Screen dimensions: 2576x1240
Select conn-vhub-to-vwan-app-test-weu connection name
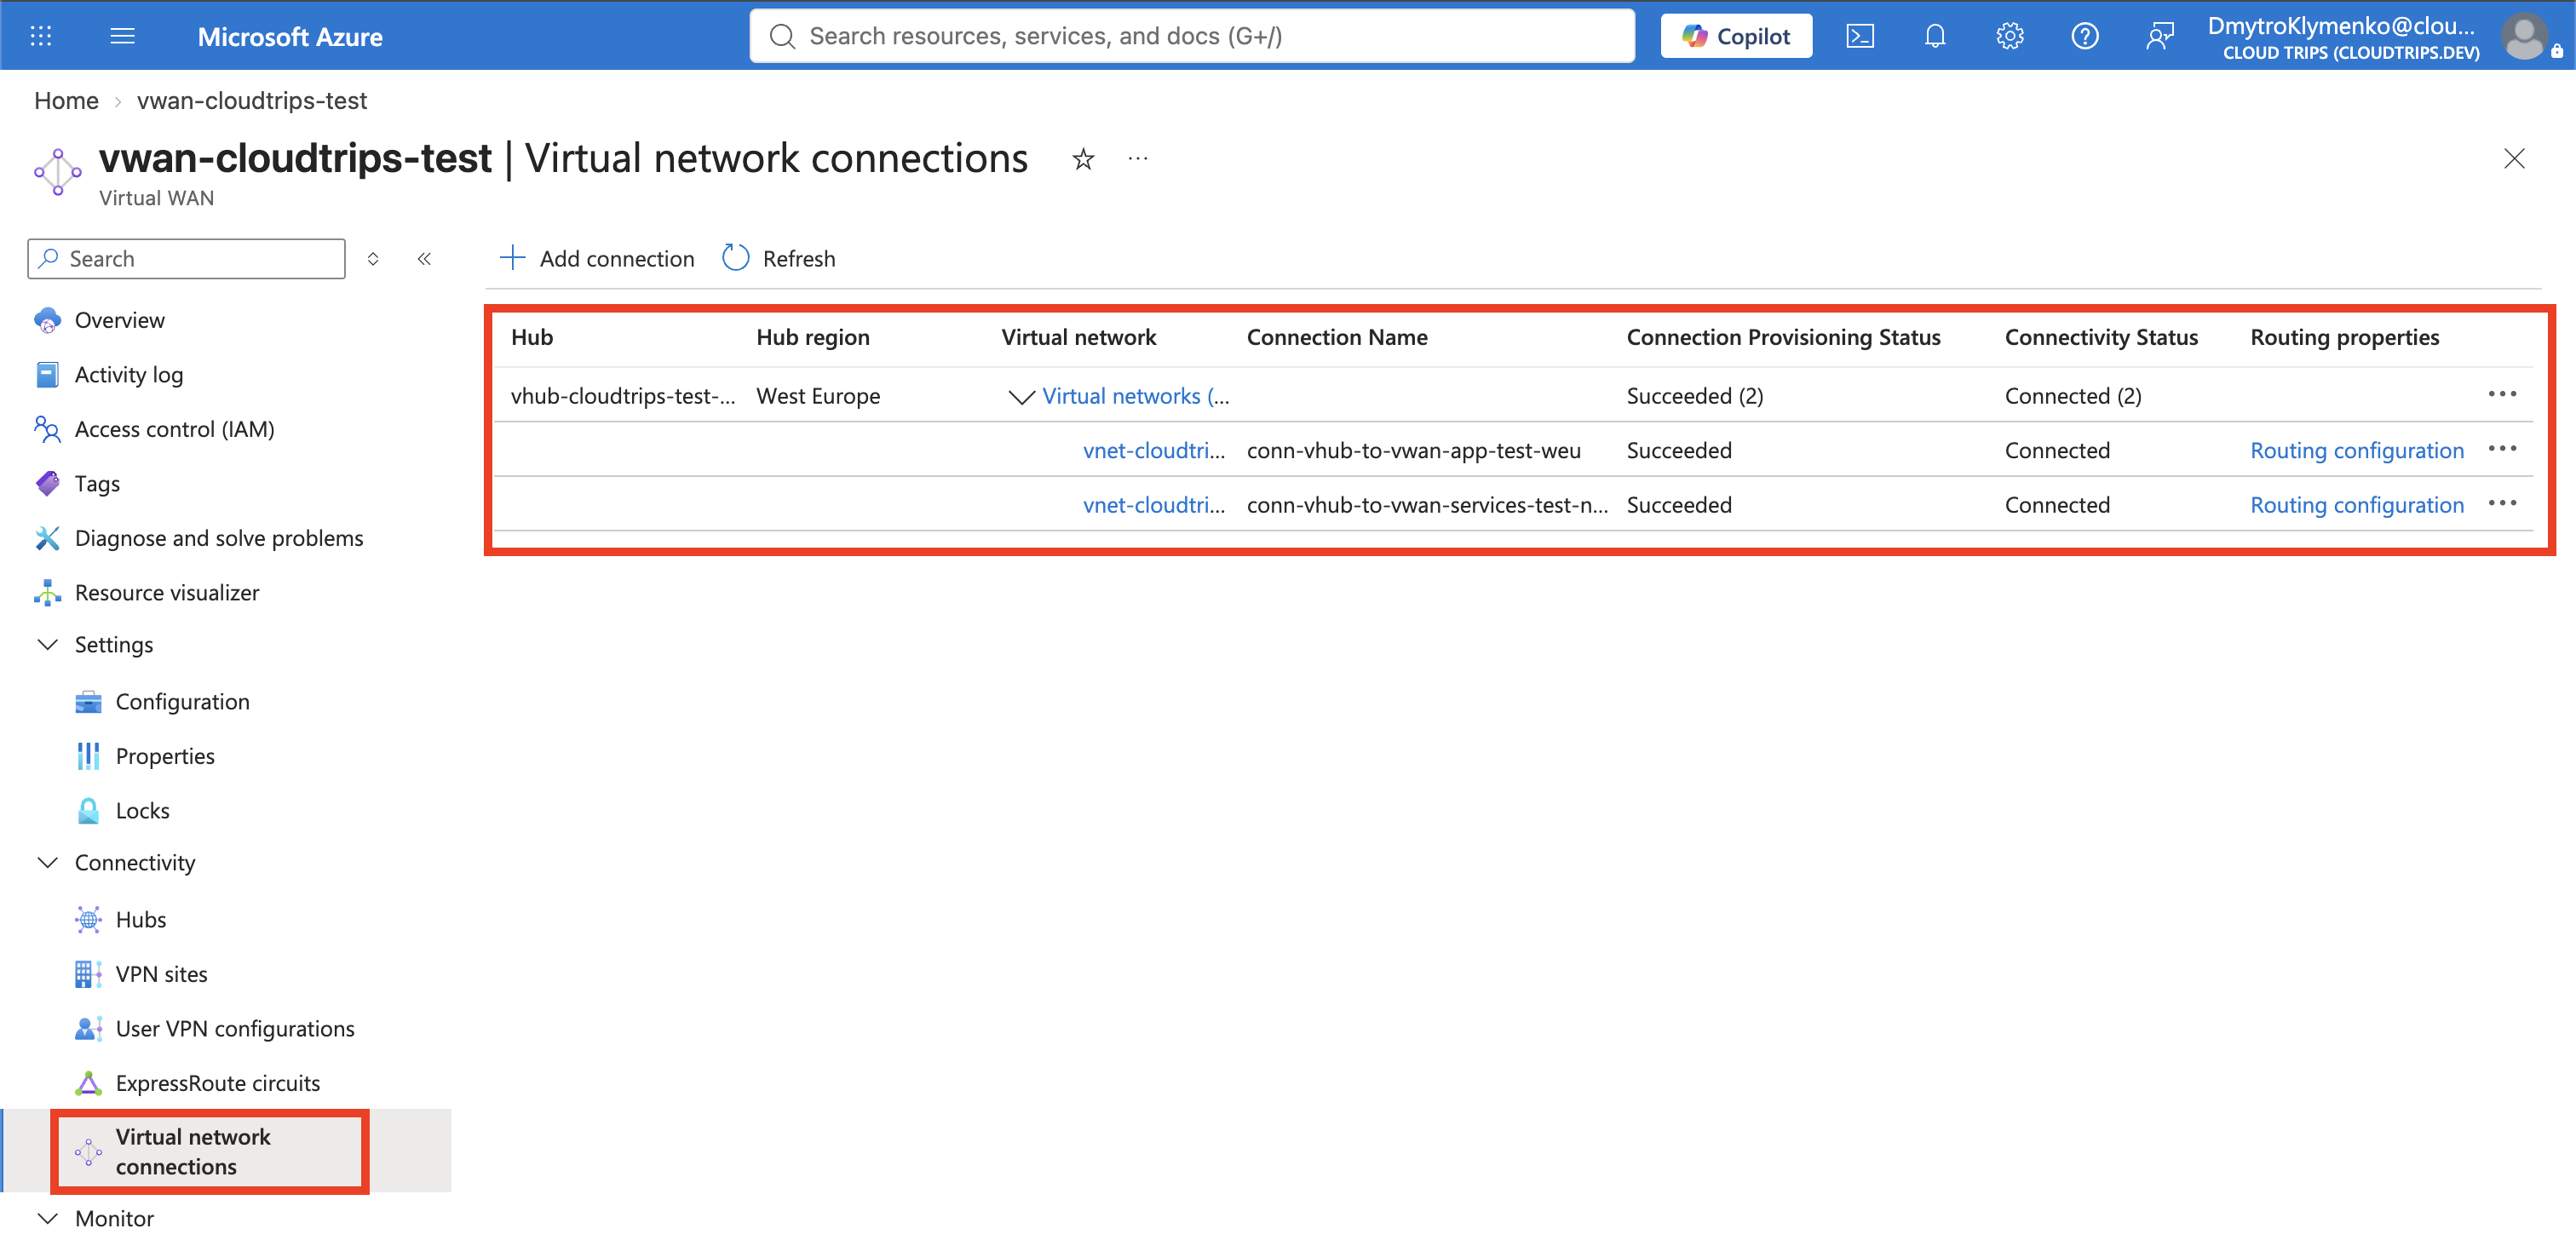point(1414,451)
